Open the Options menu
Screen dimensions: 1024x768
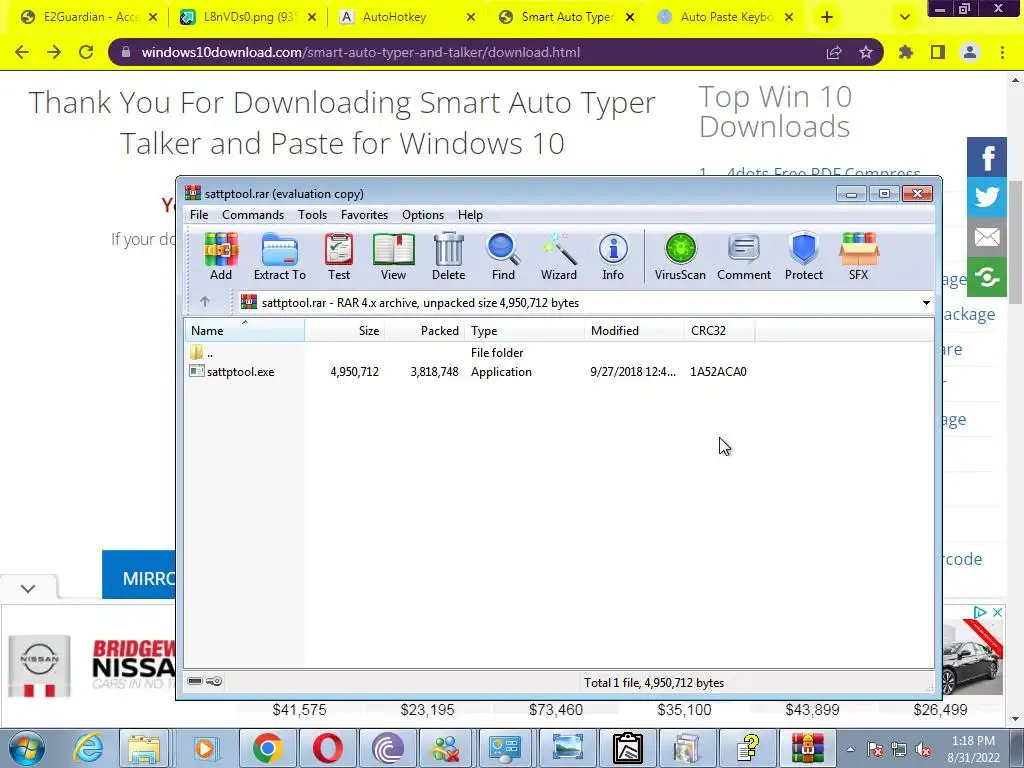pyautogui.click(x=423, y=215)
